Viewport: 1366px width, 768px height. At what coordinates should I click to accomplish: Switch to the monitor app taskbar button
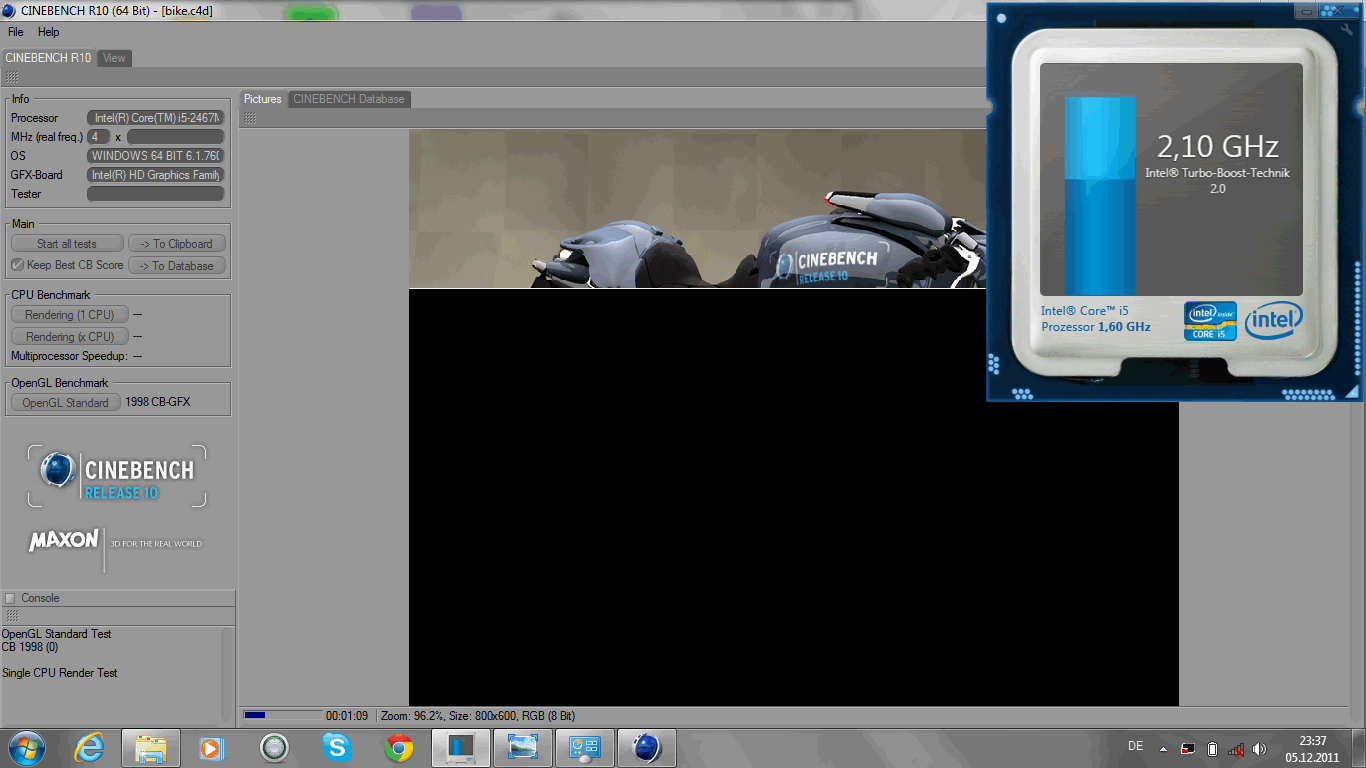point(461,748)
